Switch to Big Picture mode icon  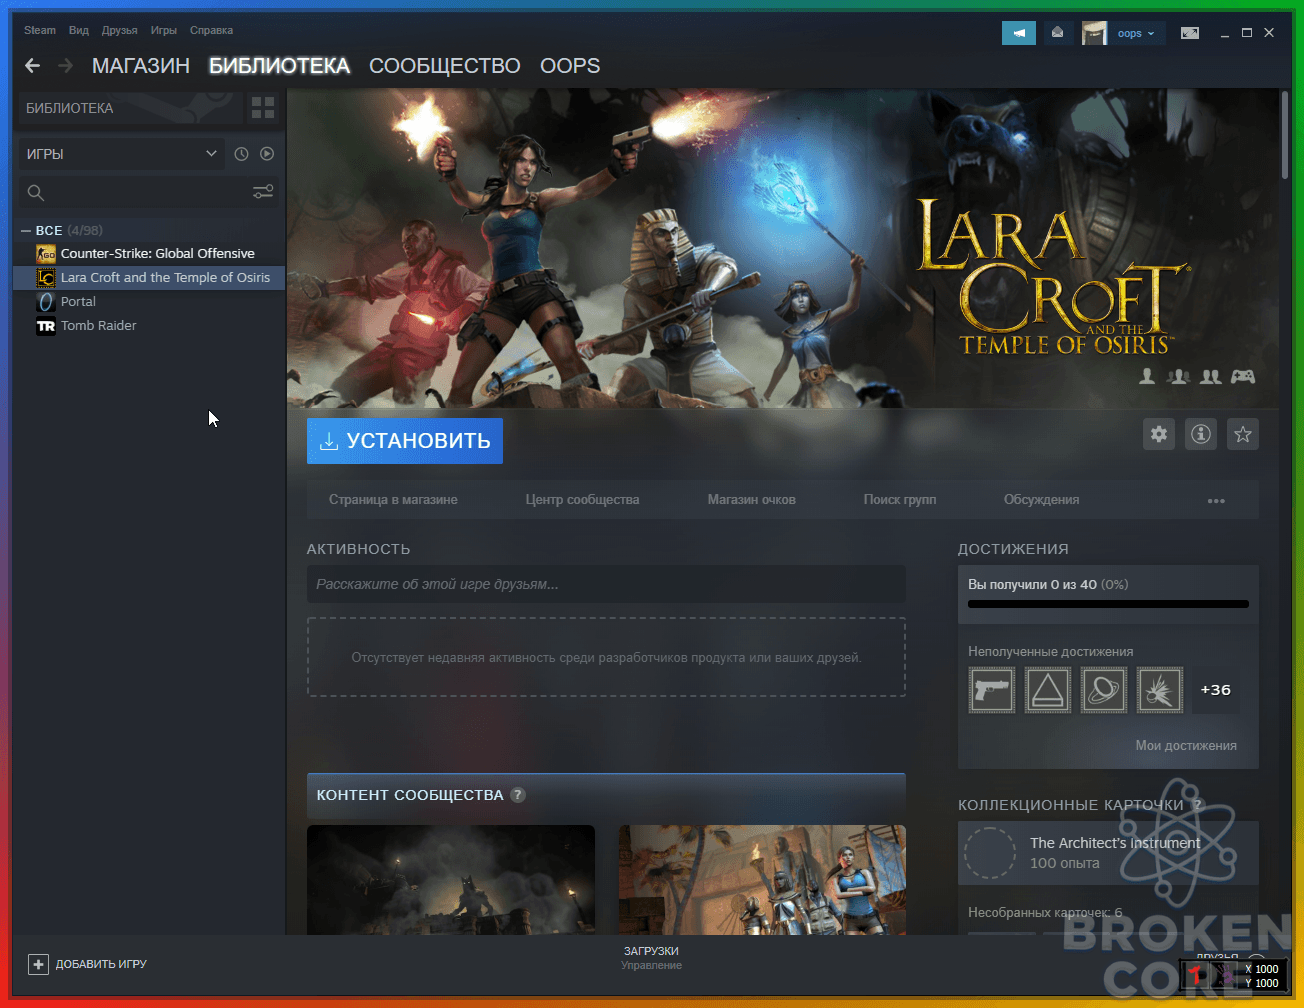pyautogui.click(x=1189, y=33)
